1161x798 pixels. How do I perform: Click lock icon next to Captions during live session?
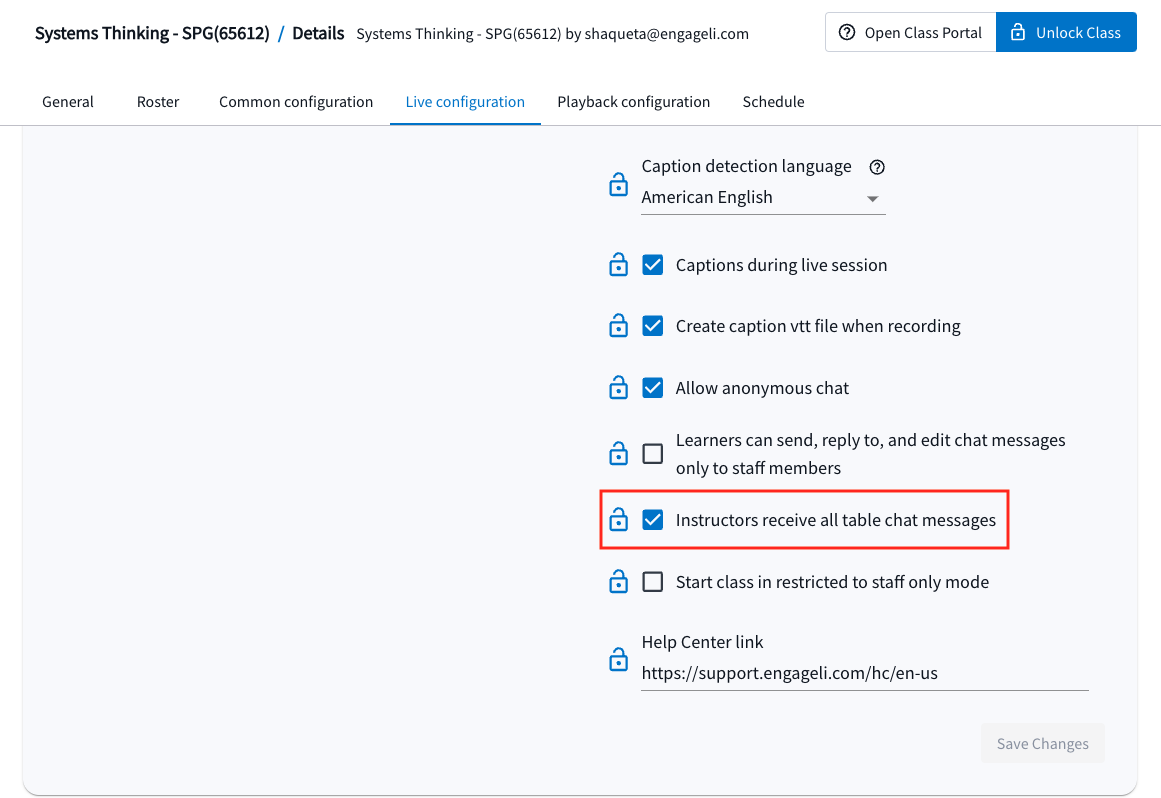point(618,264)
